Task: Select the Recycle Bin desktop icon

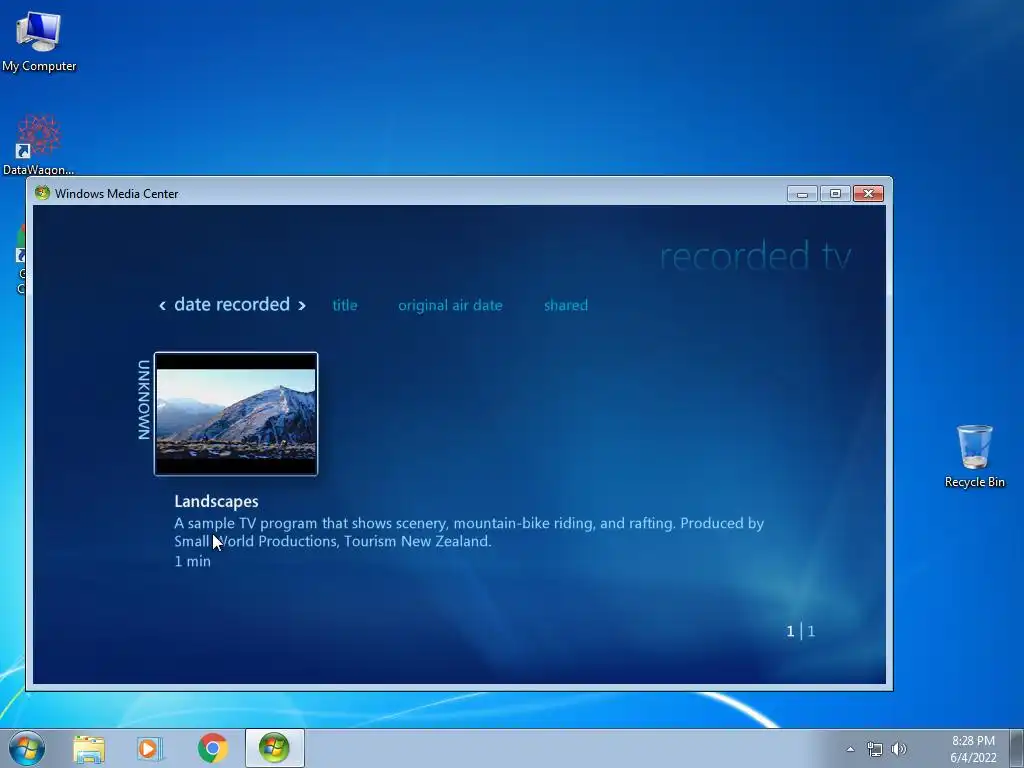Action: click(x=974, y=456)
